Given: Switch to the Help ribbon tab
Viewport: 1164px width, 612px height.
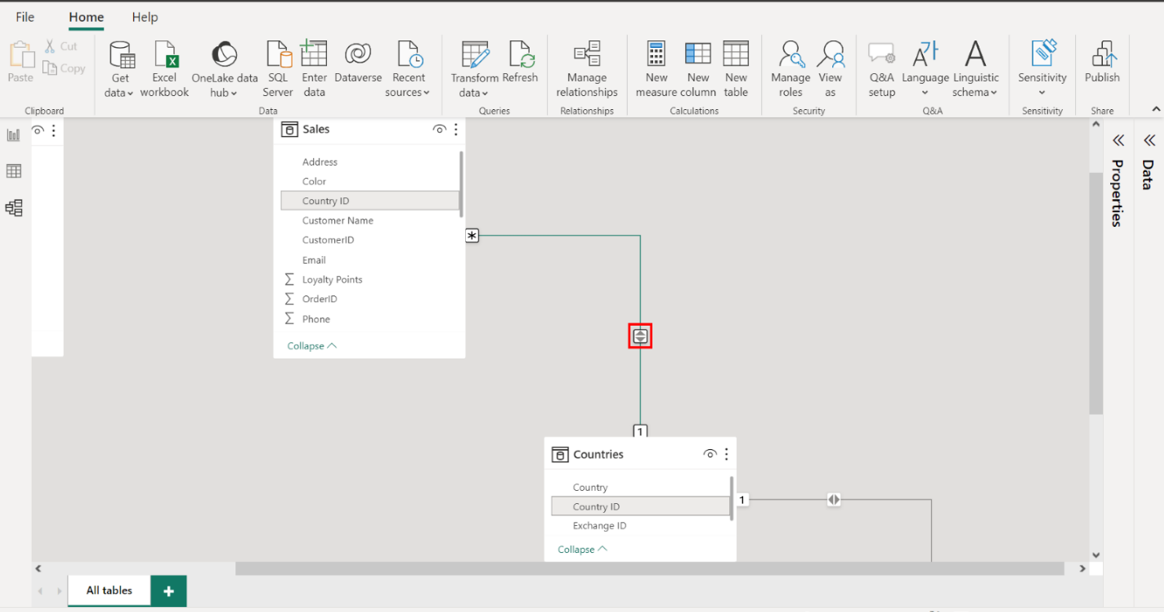Looking at the screenshot, I should click(145, 17).
